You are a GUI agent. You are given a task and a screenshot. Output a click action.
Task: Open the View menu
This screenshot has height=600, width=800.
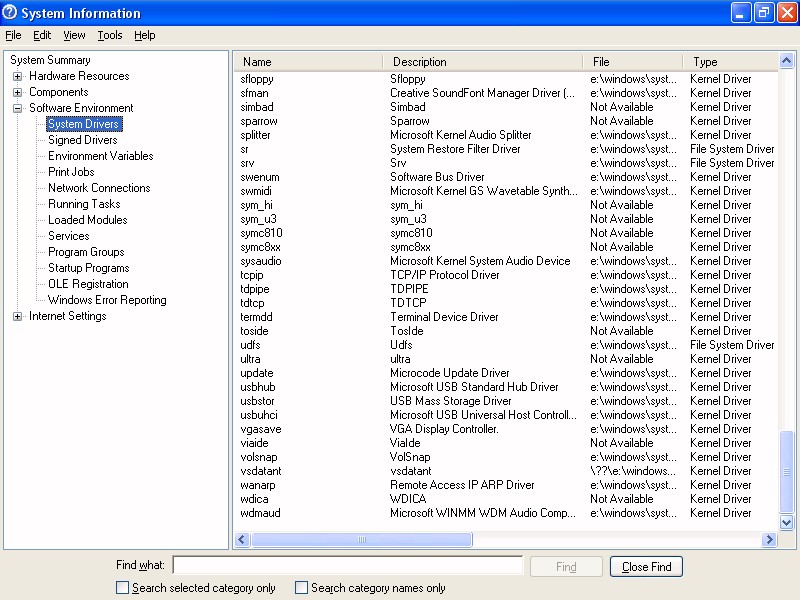coord(74,35)
